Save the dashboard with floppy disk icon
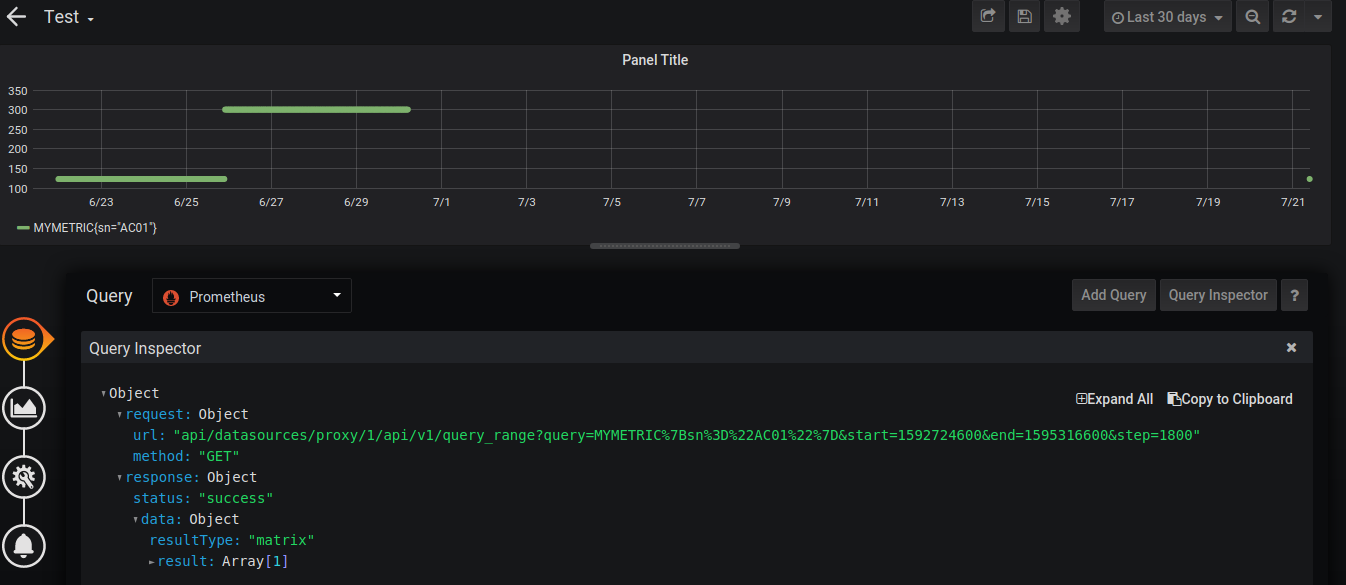Screen dimensions: 1346x585 1024,16
